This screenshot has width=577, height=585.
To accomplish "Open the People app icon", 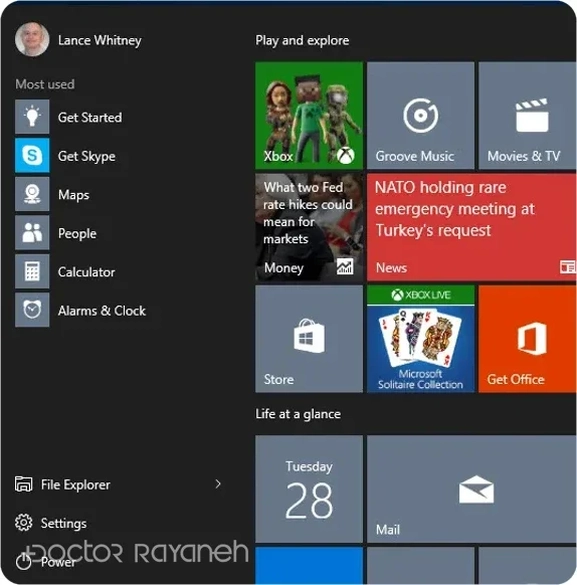I will [32, 232].
